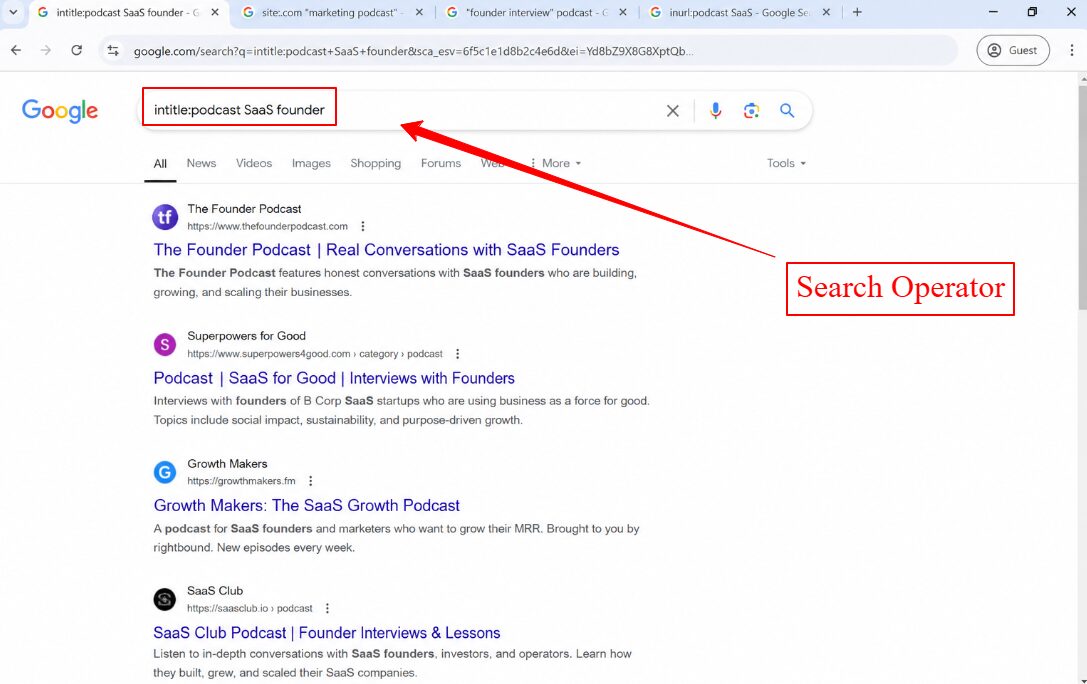Click 'Superpowers for Good' site name
The image size is (1087, 684).
pyautogui.click(x=246, y=336)
